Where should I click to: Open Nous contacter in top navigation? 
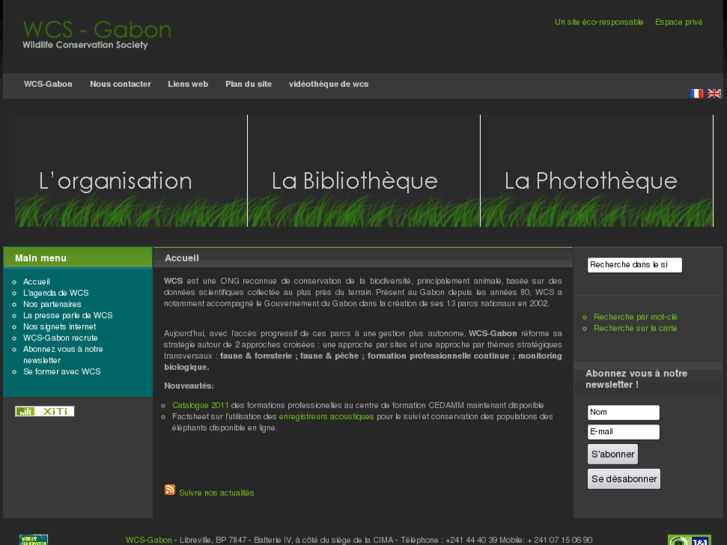tap(120, 84)
